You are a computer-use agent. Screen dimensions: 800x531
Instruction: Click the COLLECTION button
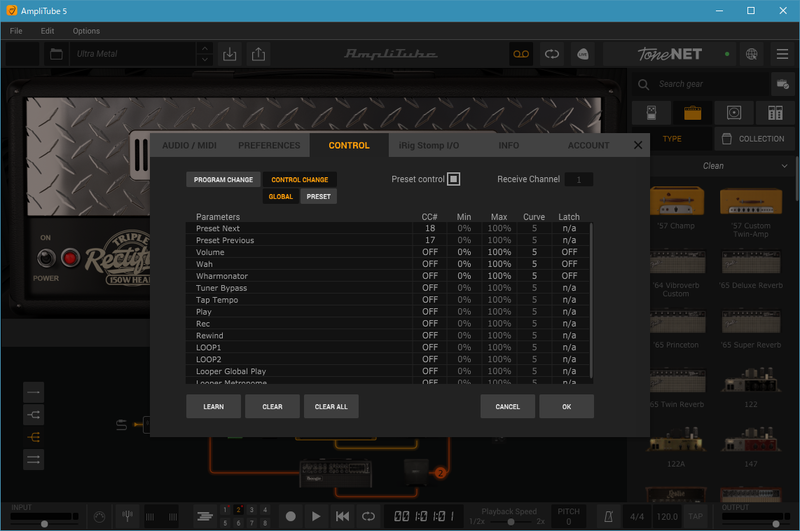pyautogui.click(x=755, y=139)
